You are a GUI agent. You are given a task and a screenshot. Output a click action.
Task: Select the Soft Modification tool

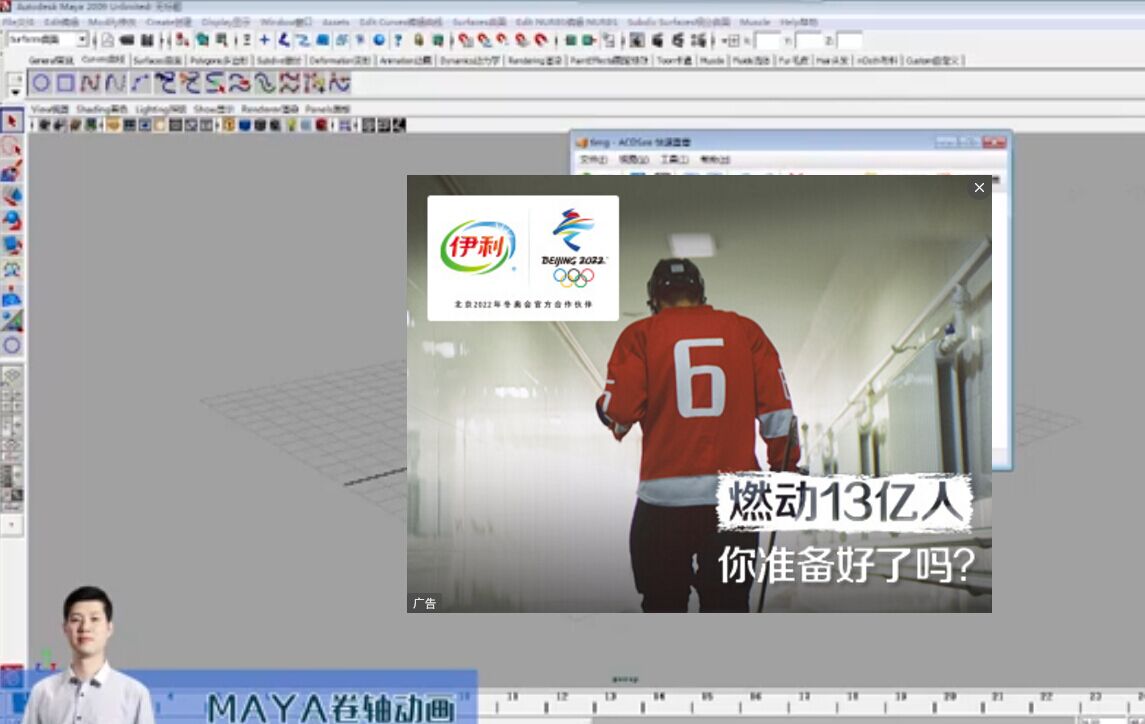(x=12, y=295)
